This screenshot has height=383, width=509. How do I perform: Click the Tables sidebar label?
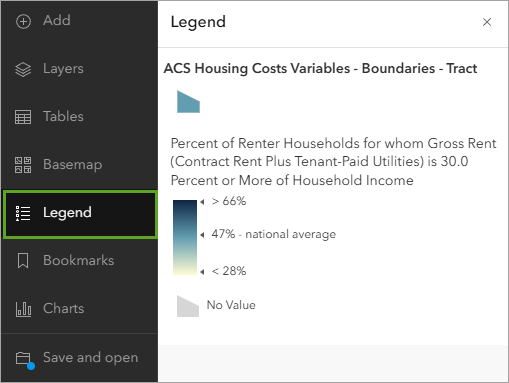(x=63, y=117)
